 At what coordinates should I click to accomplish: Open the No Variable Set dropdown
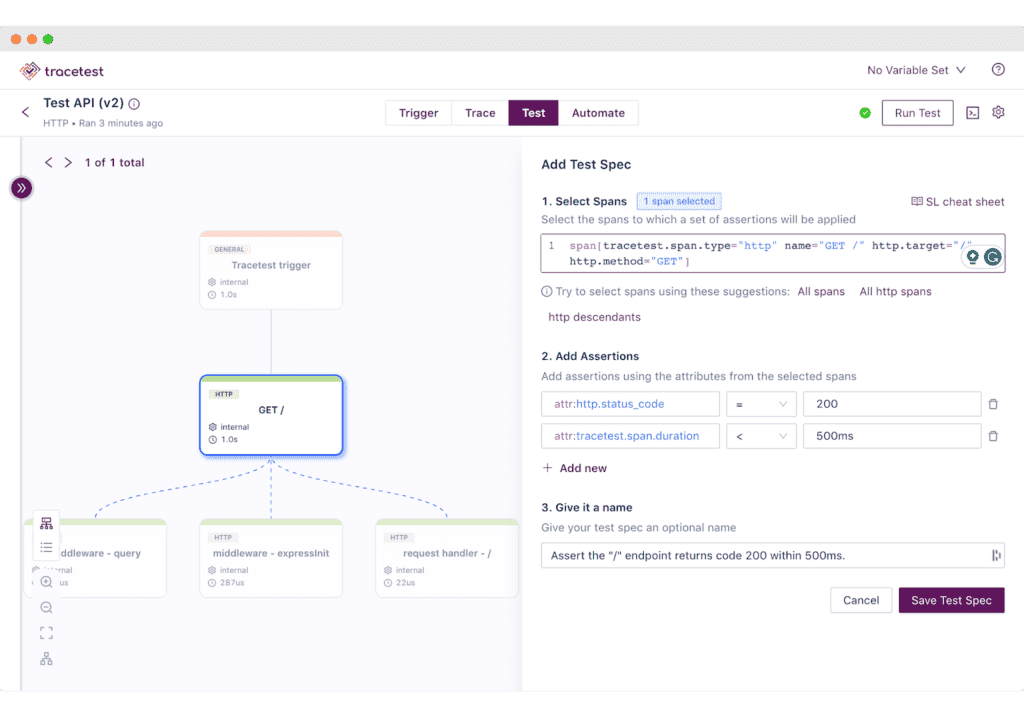(916, 70)
